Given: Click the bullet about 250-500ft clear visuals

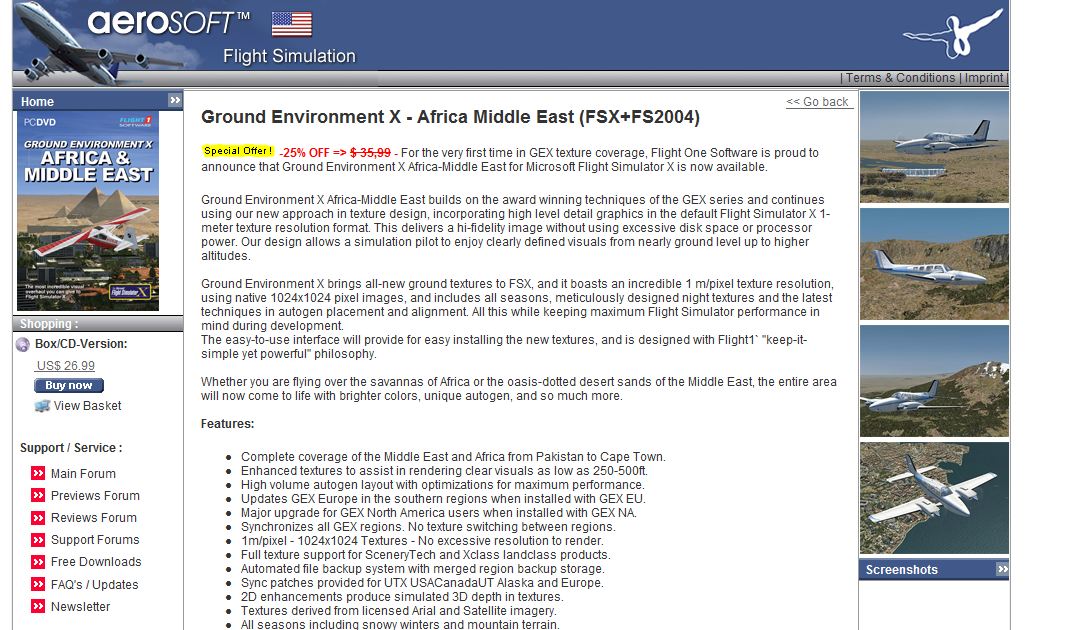Looking at the screenshot, I should 444,470.
